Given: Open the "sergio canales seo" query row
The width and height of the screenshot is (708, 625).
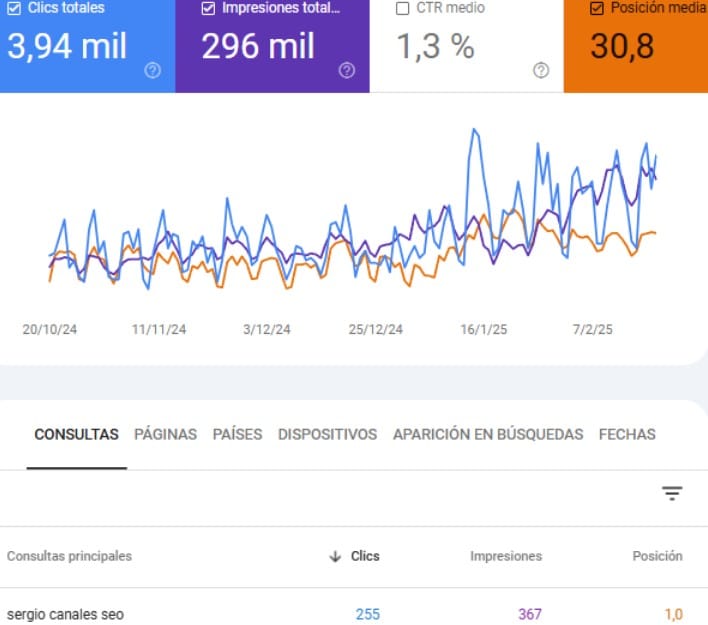Looking at the screenshot, I should click(x=66, y=614).
